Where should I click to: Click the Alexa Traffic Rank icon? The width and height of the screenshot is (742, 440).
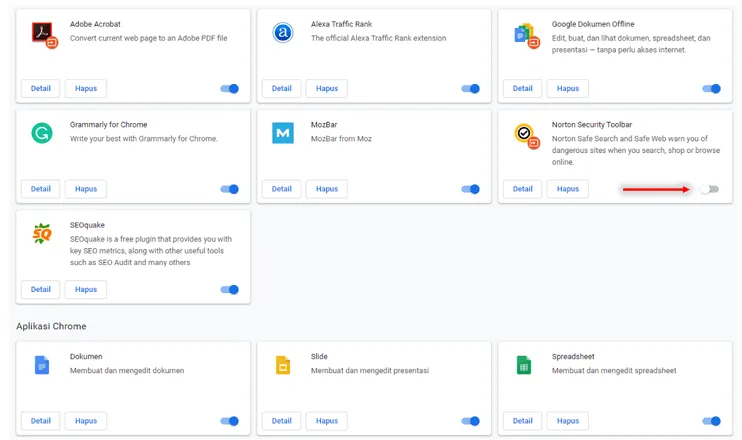pyautogui.click(x=283, y=33)
